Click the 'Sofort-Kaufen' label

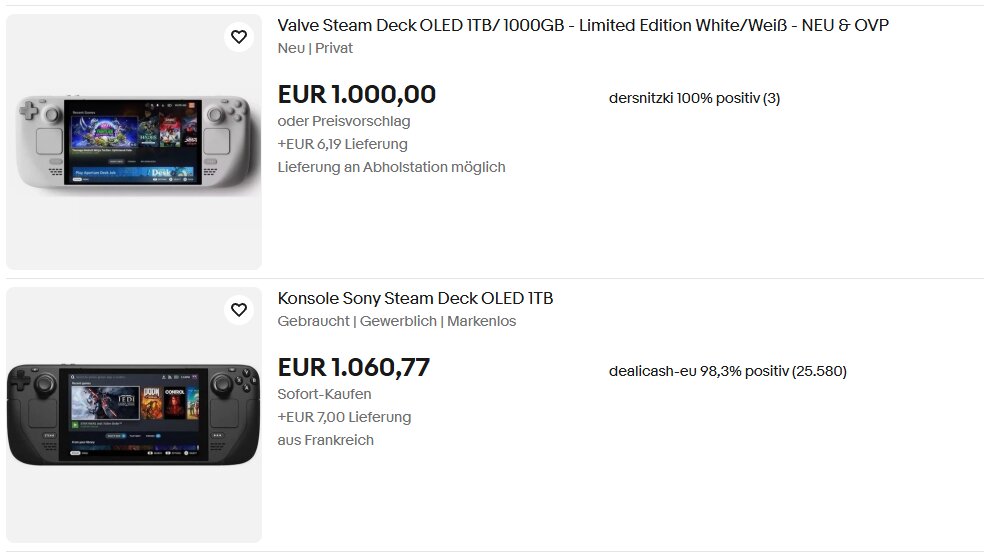click(x=324, y=394)
